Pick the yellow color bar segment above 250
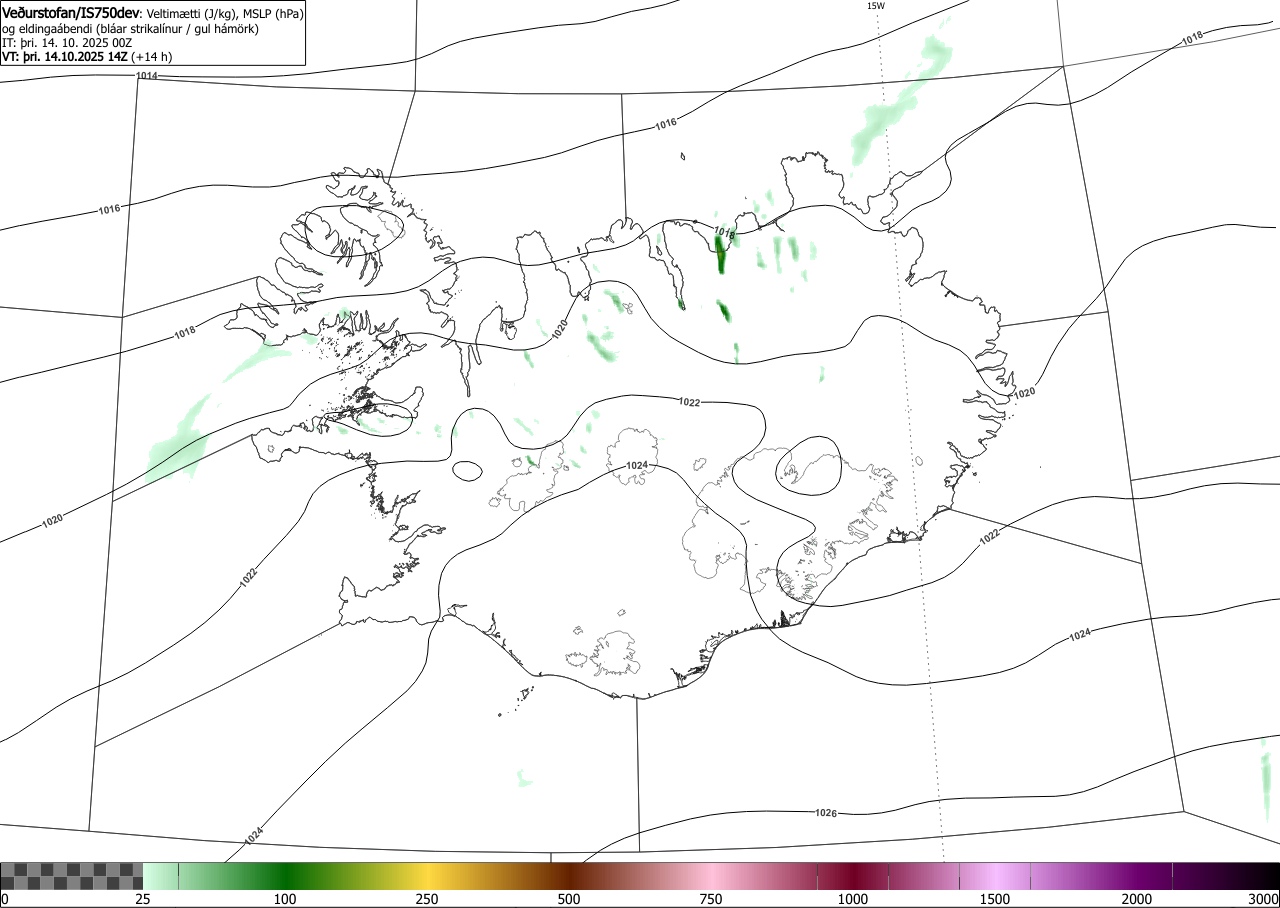 427,876
